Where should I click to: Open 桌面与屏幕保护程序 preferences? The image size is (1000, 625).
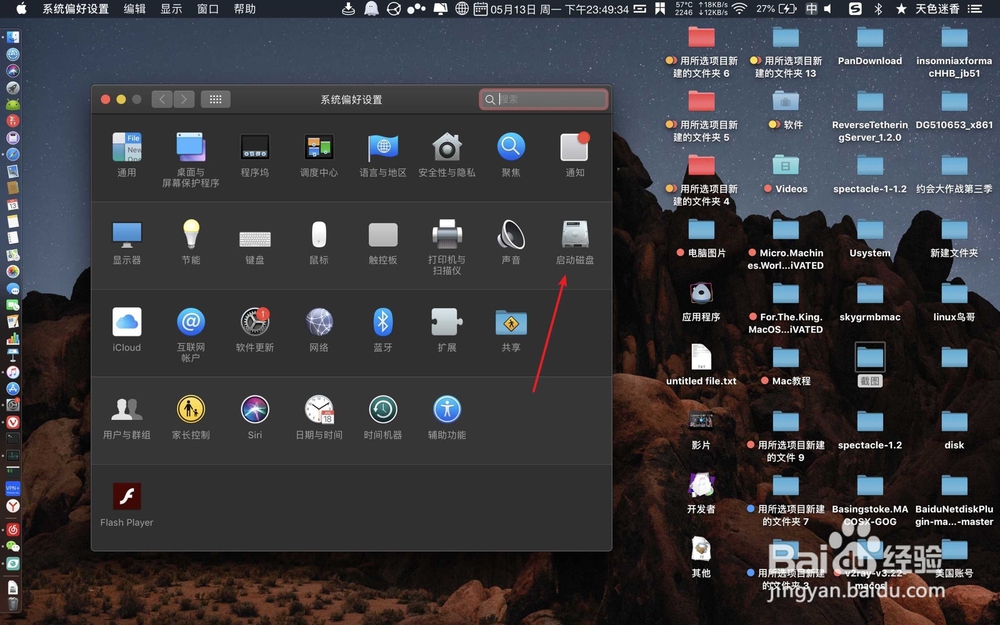(x=191, y=147)
